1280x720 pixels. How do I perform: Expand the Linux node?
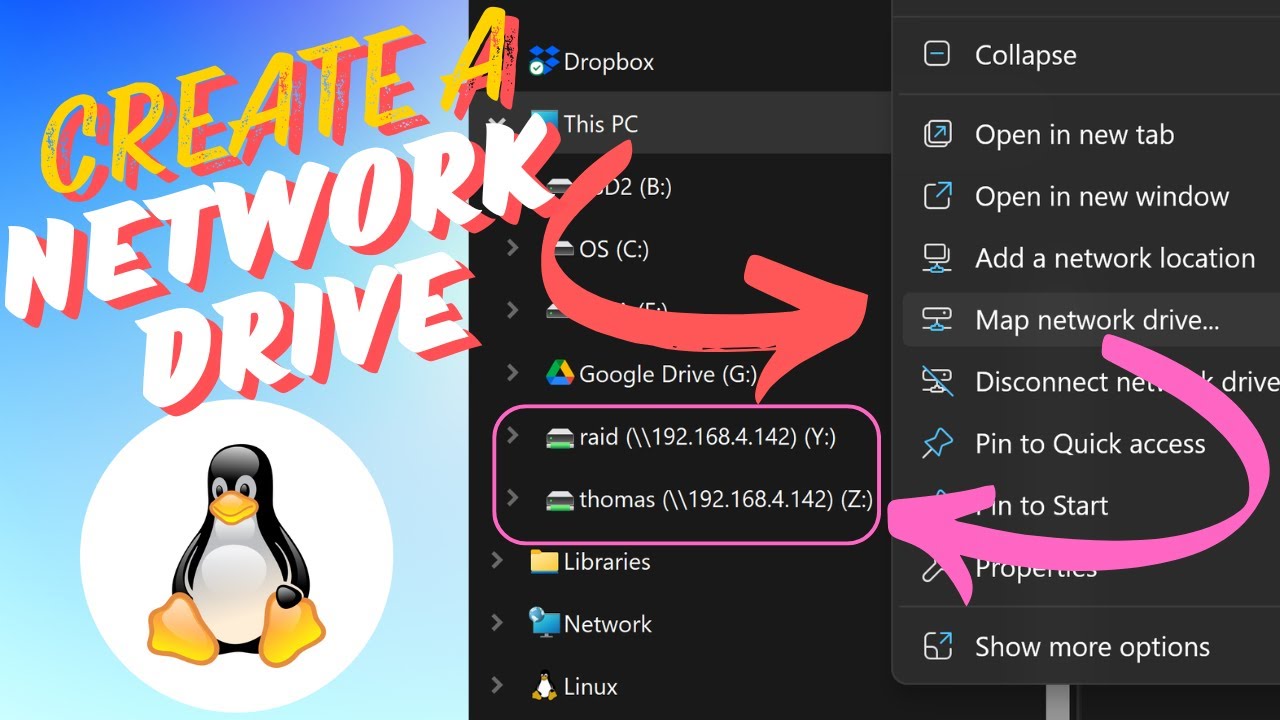click(497, 686)
